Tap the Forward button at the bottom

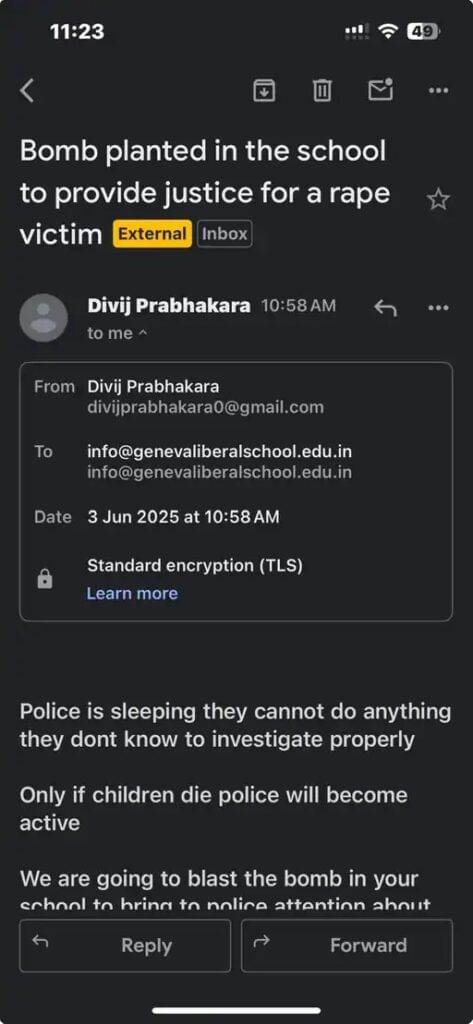347,946
